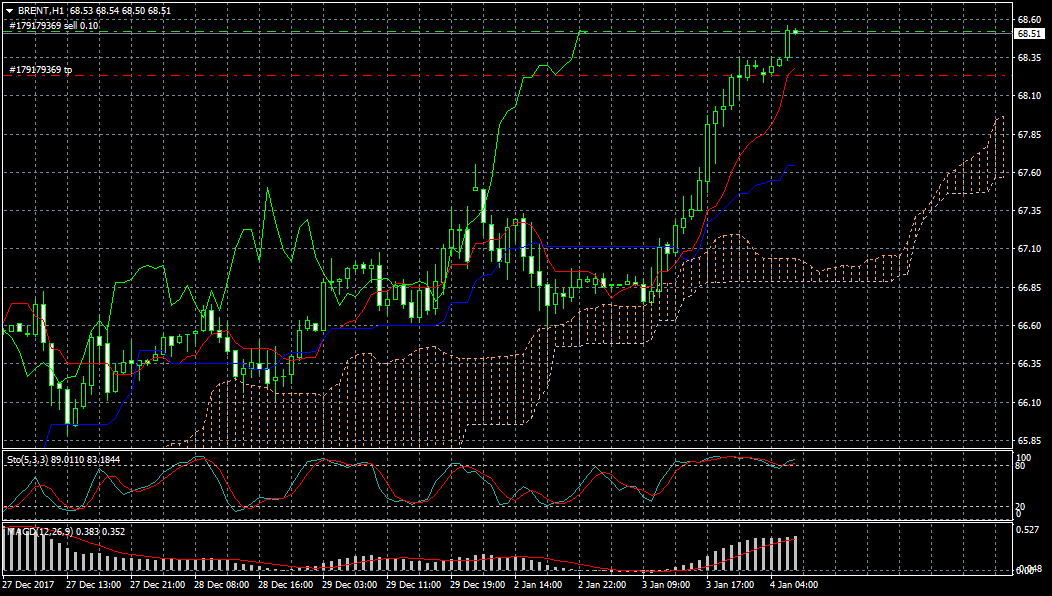This screenshot has height=596, width=1052.
Task: Click the 67.35 price axis label
Action: pyautogui.click(x=1029, y=211)
